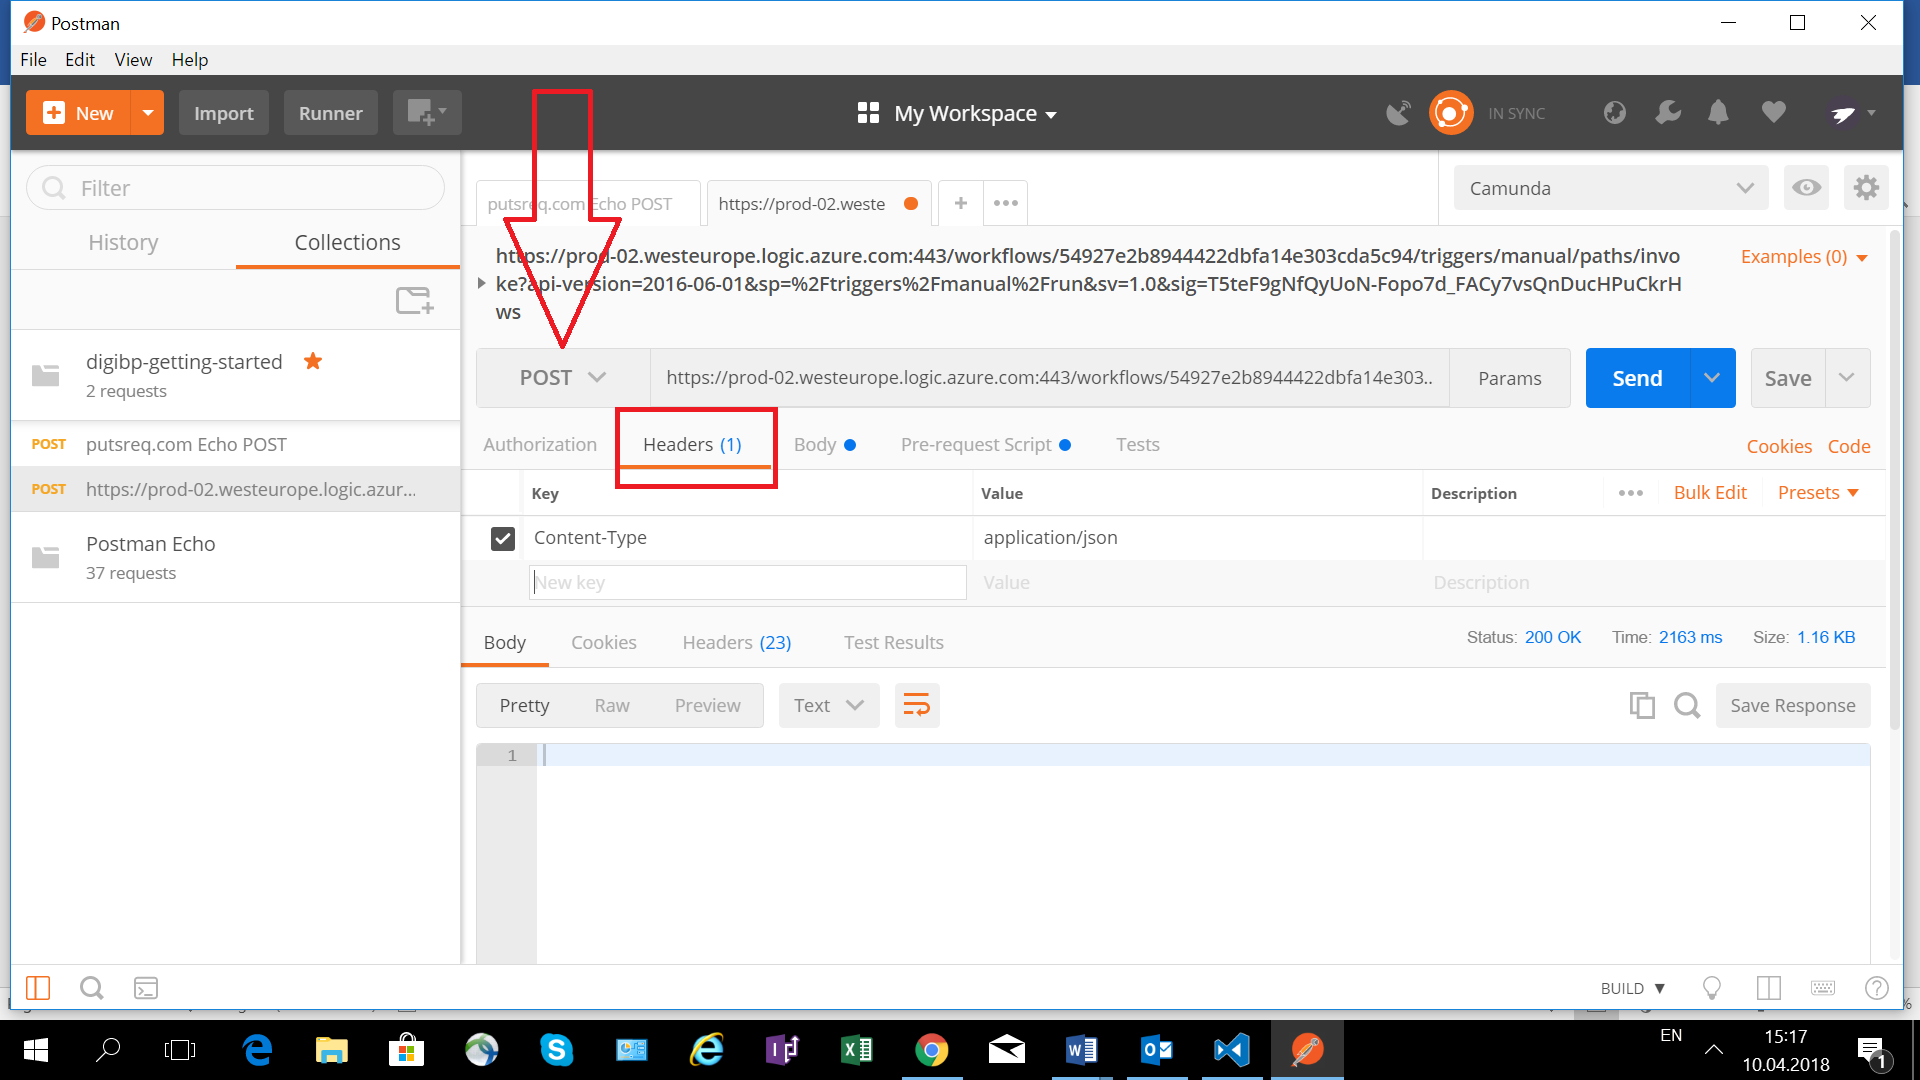Click the blue Send button

tap(1637, 378)
